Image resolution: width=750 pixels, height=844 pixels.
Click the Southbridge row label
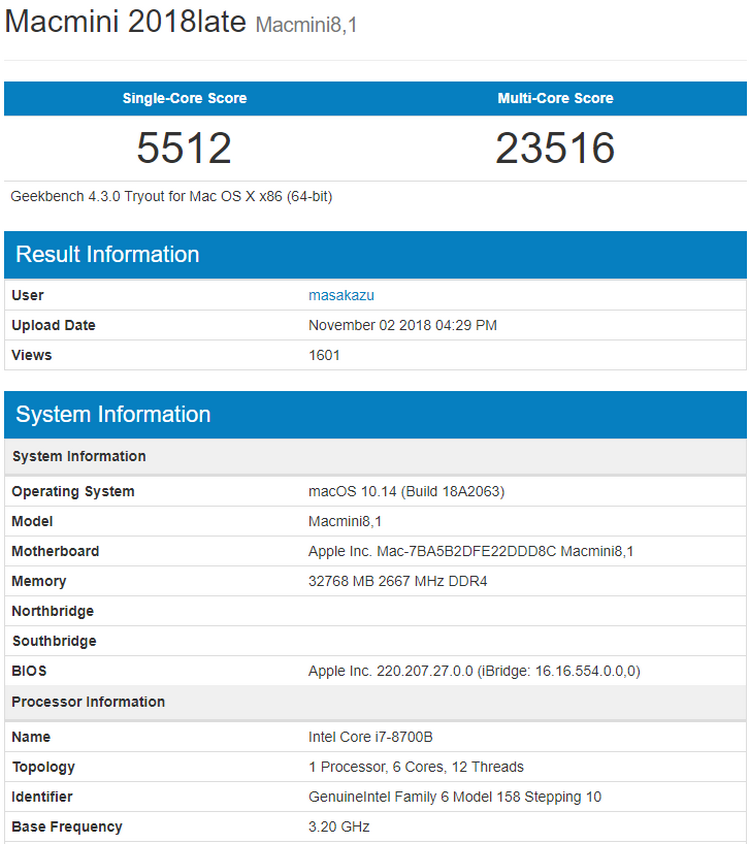(54, 641)
